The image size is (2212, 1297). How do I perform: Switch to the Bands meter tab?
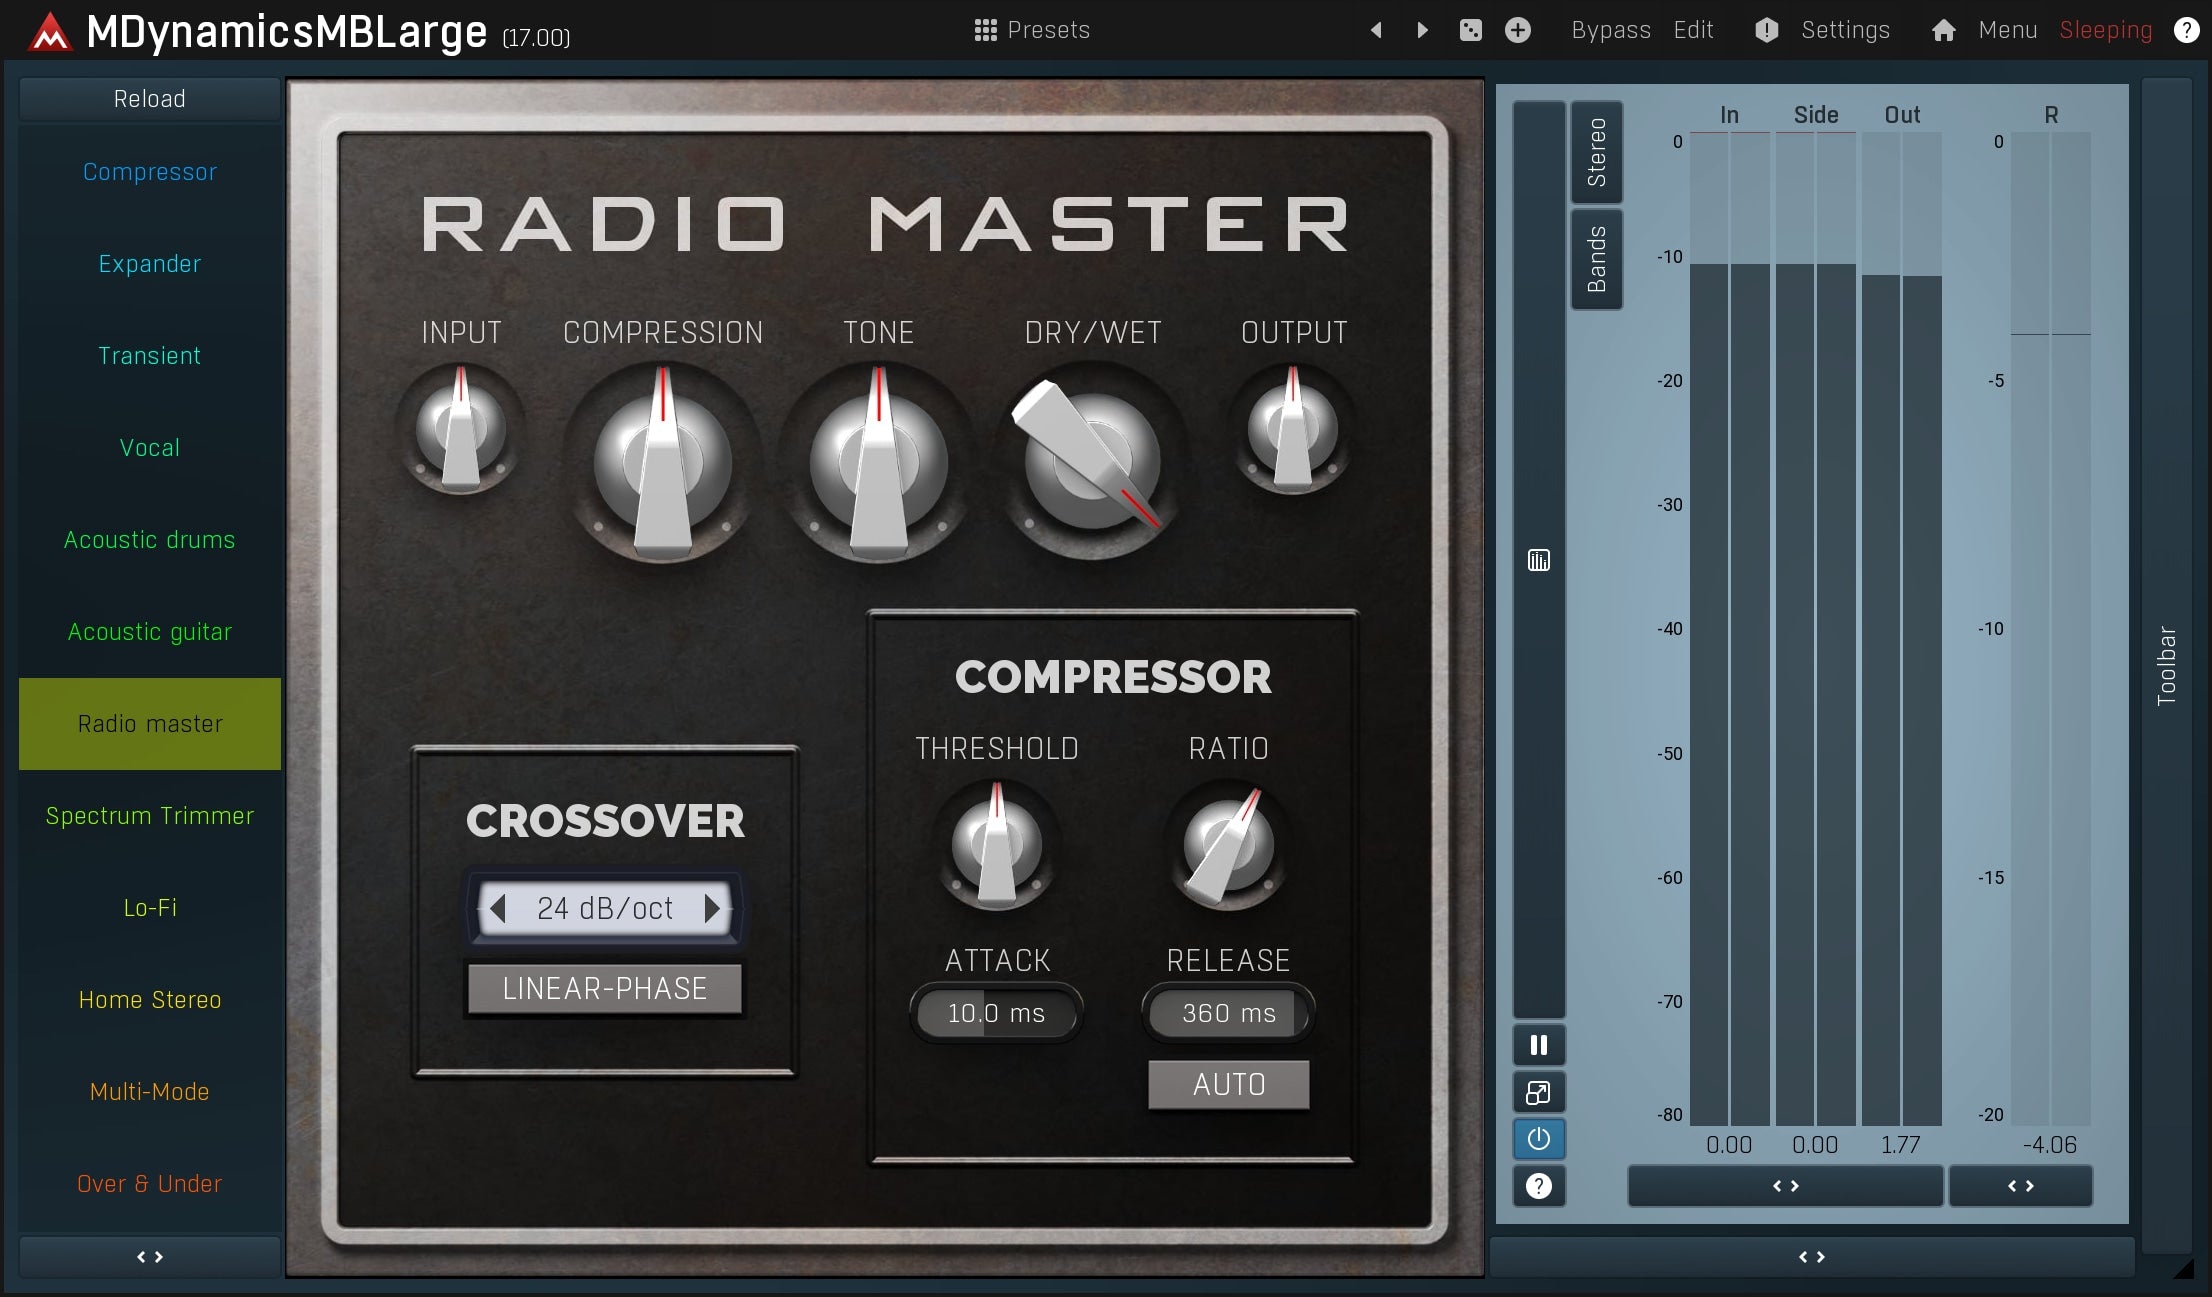coord(1596,259)
